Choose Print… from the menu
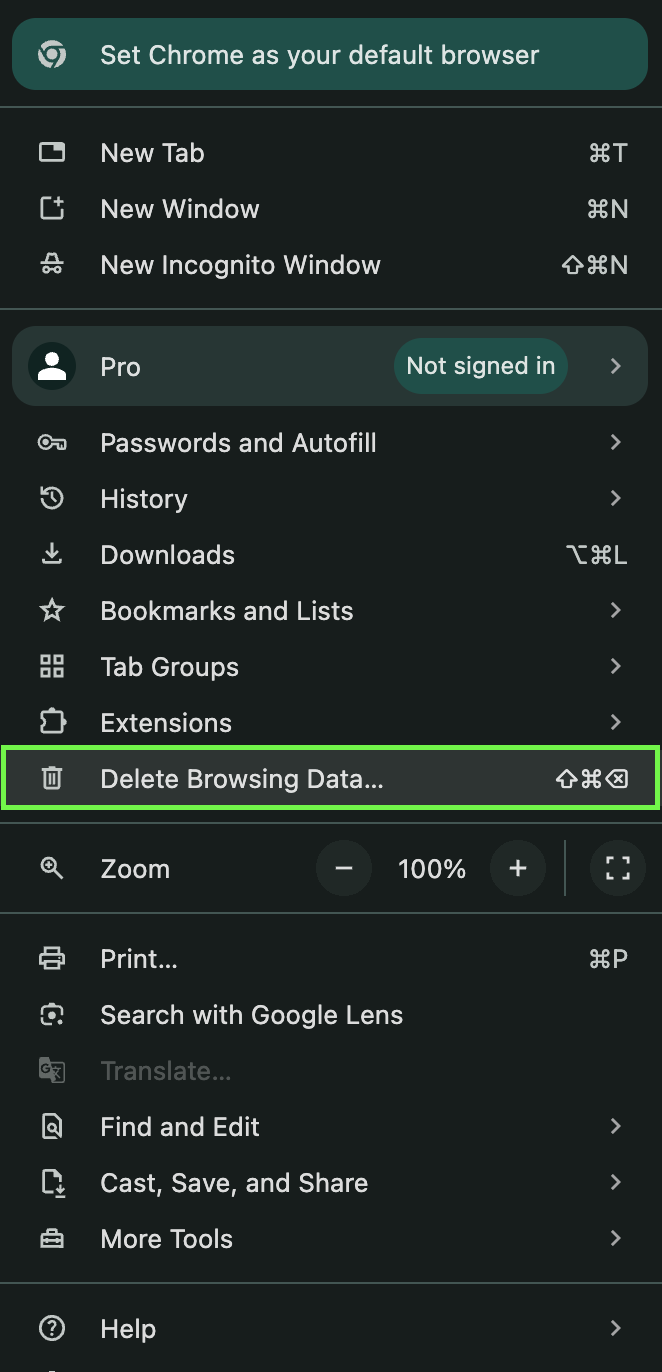The image size is (662, 1372). tap(139, 959)
